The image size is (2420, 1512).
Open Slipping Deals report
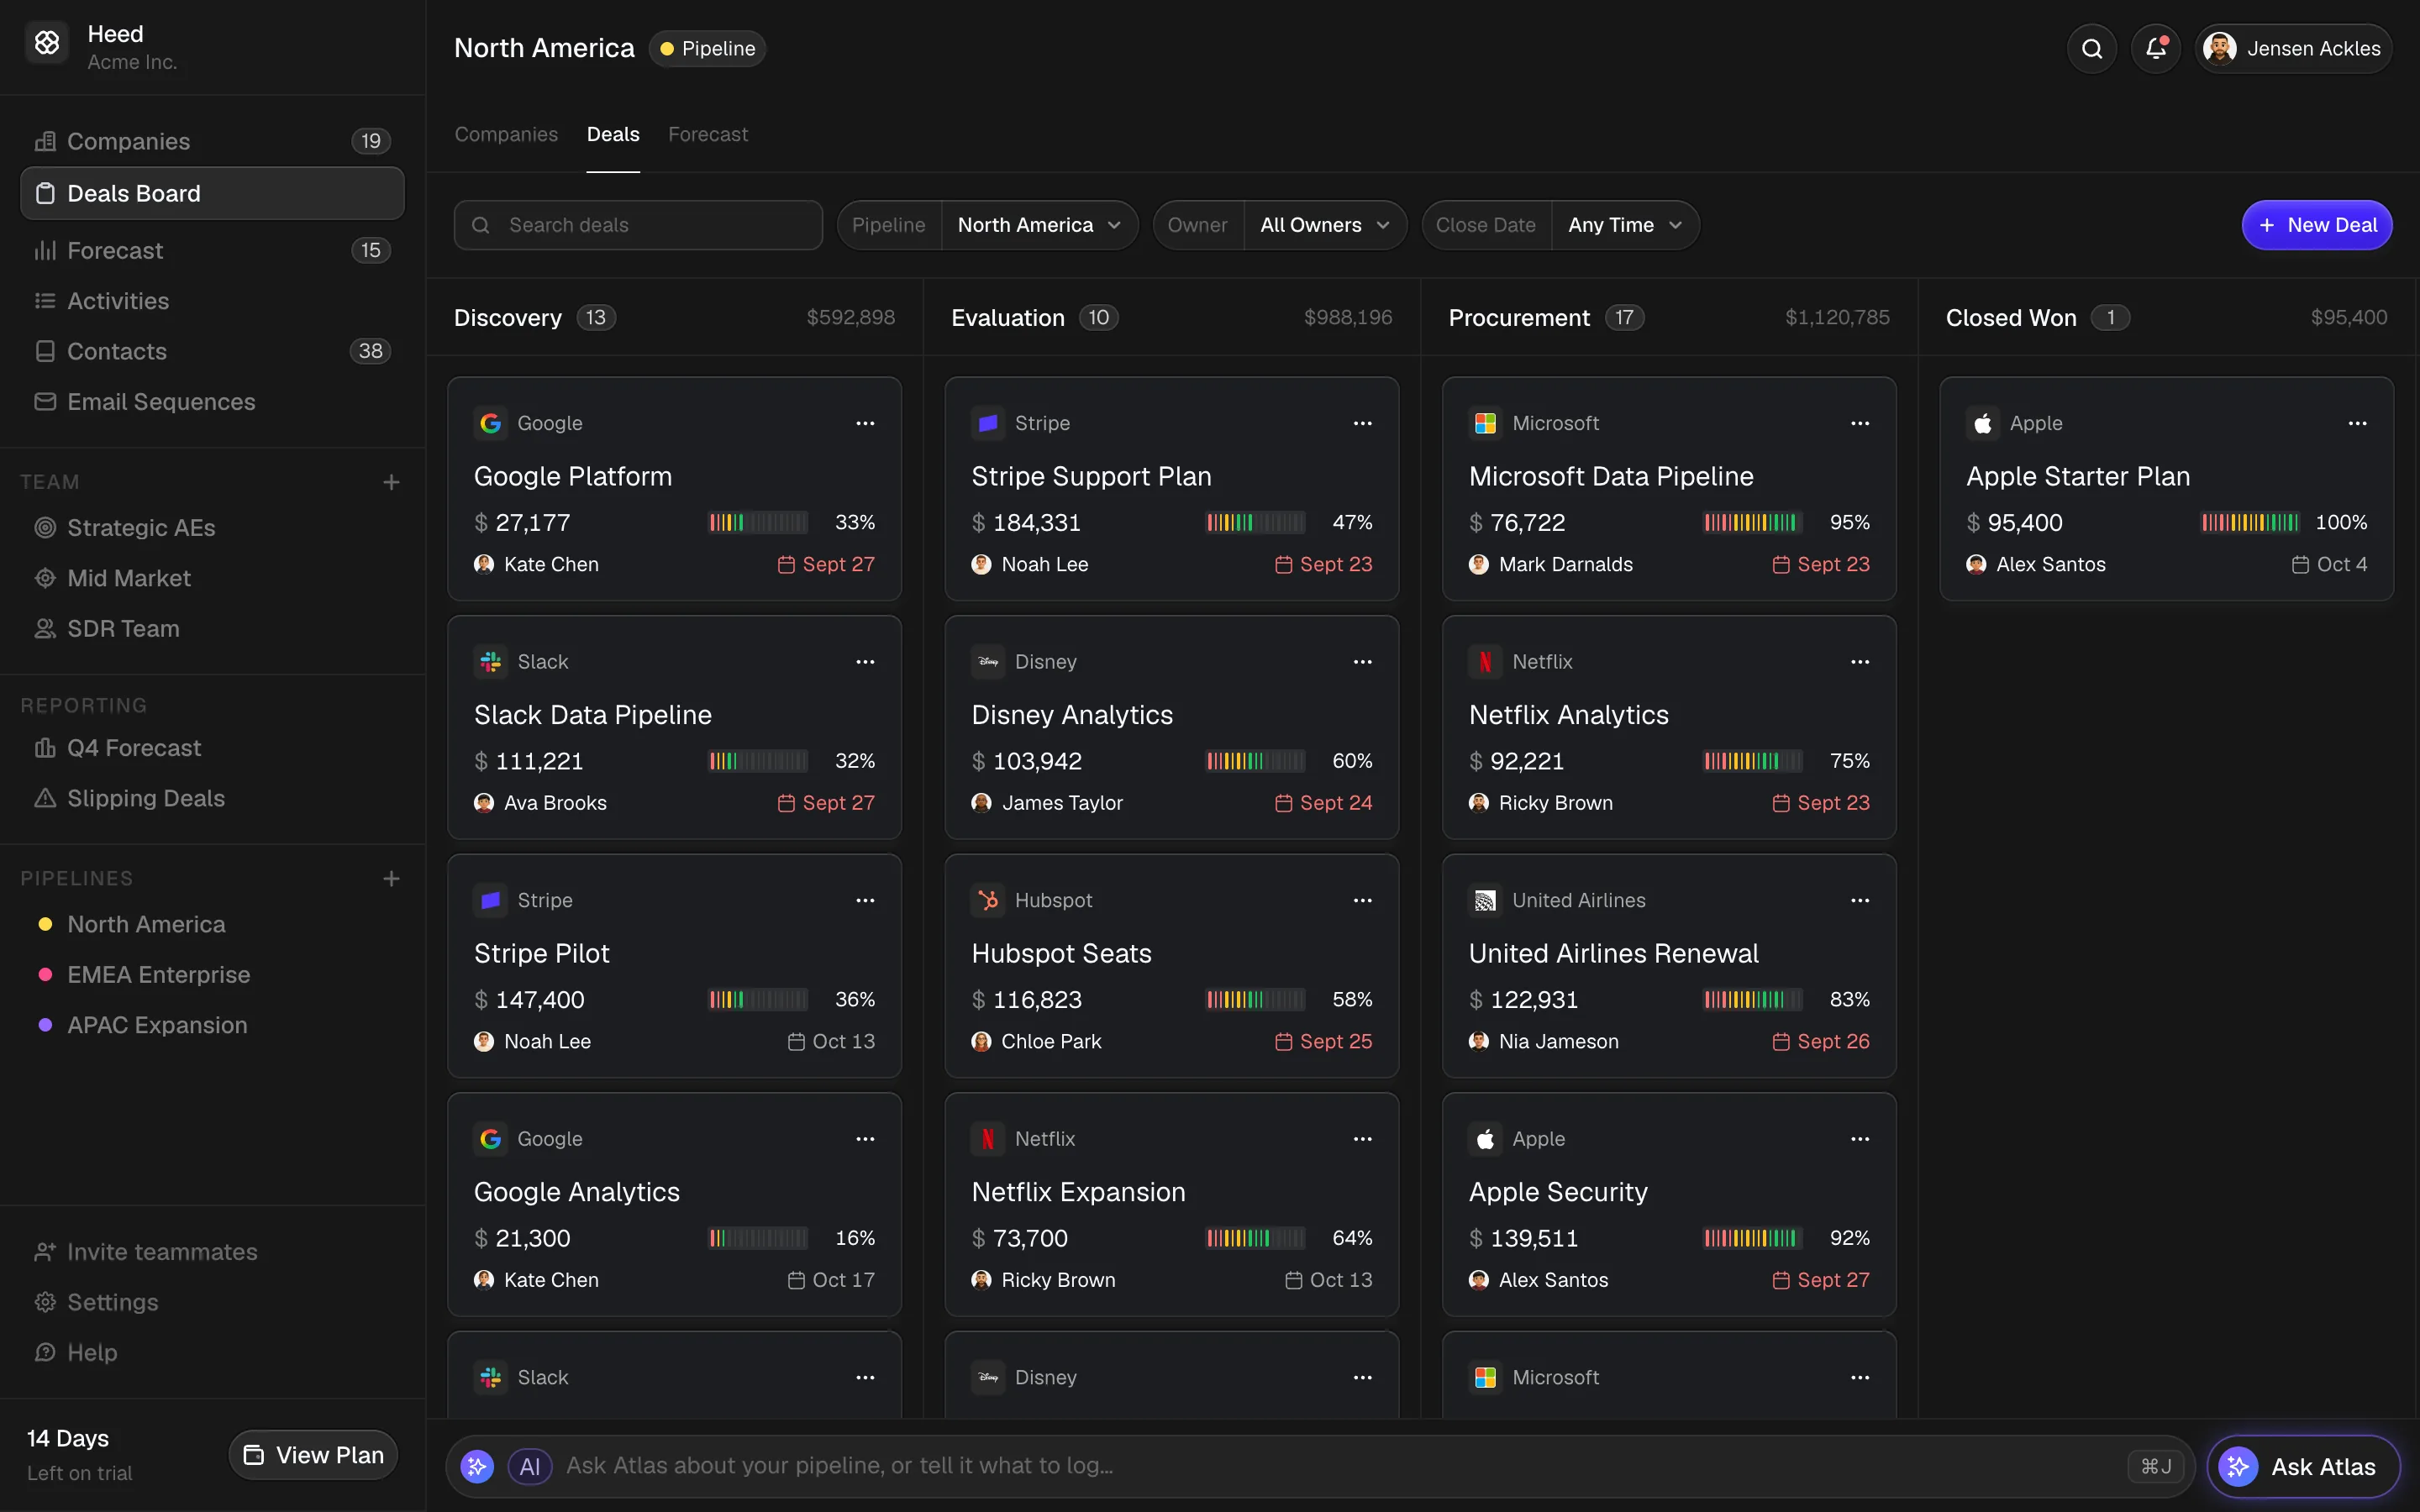coord(212,798)
